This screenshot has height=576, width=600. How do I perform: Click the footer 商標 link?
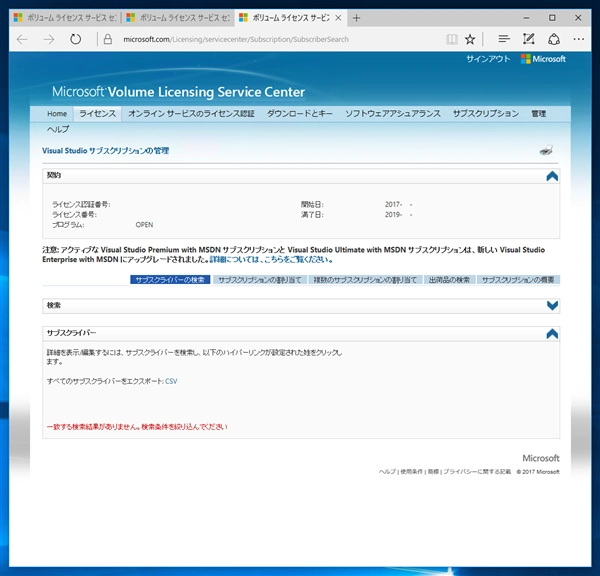pyautogui.click(x=433, y=472)
